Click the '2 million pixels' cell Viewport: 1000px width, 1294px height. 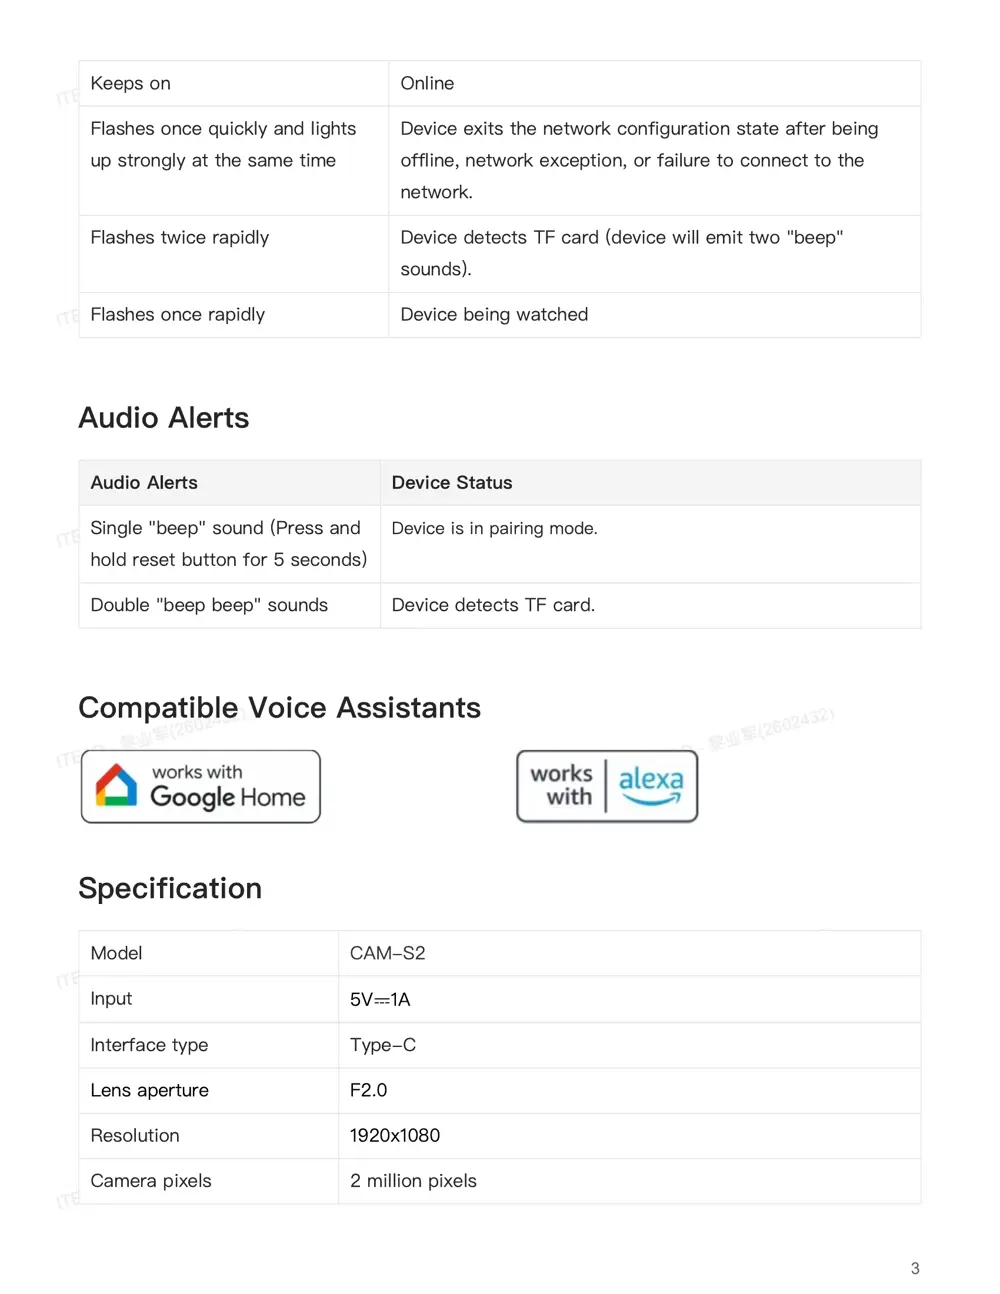pos(413,1181)
